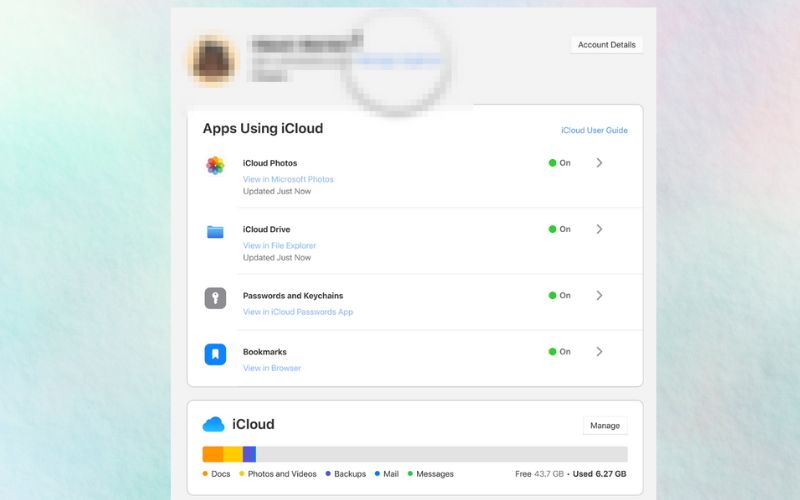This screenshot has height=500, width=800.
Task: Click the iCloud Drive folder icon
Action: click(215, 232)
